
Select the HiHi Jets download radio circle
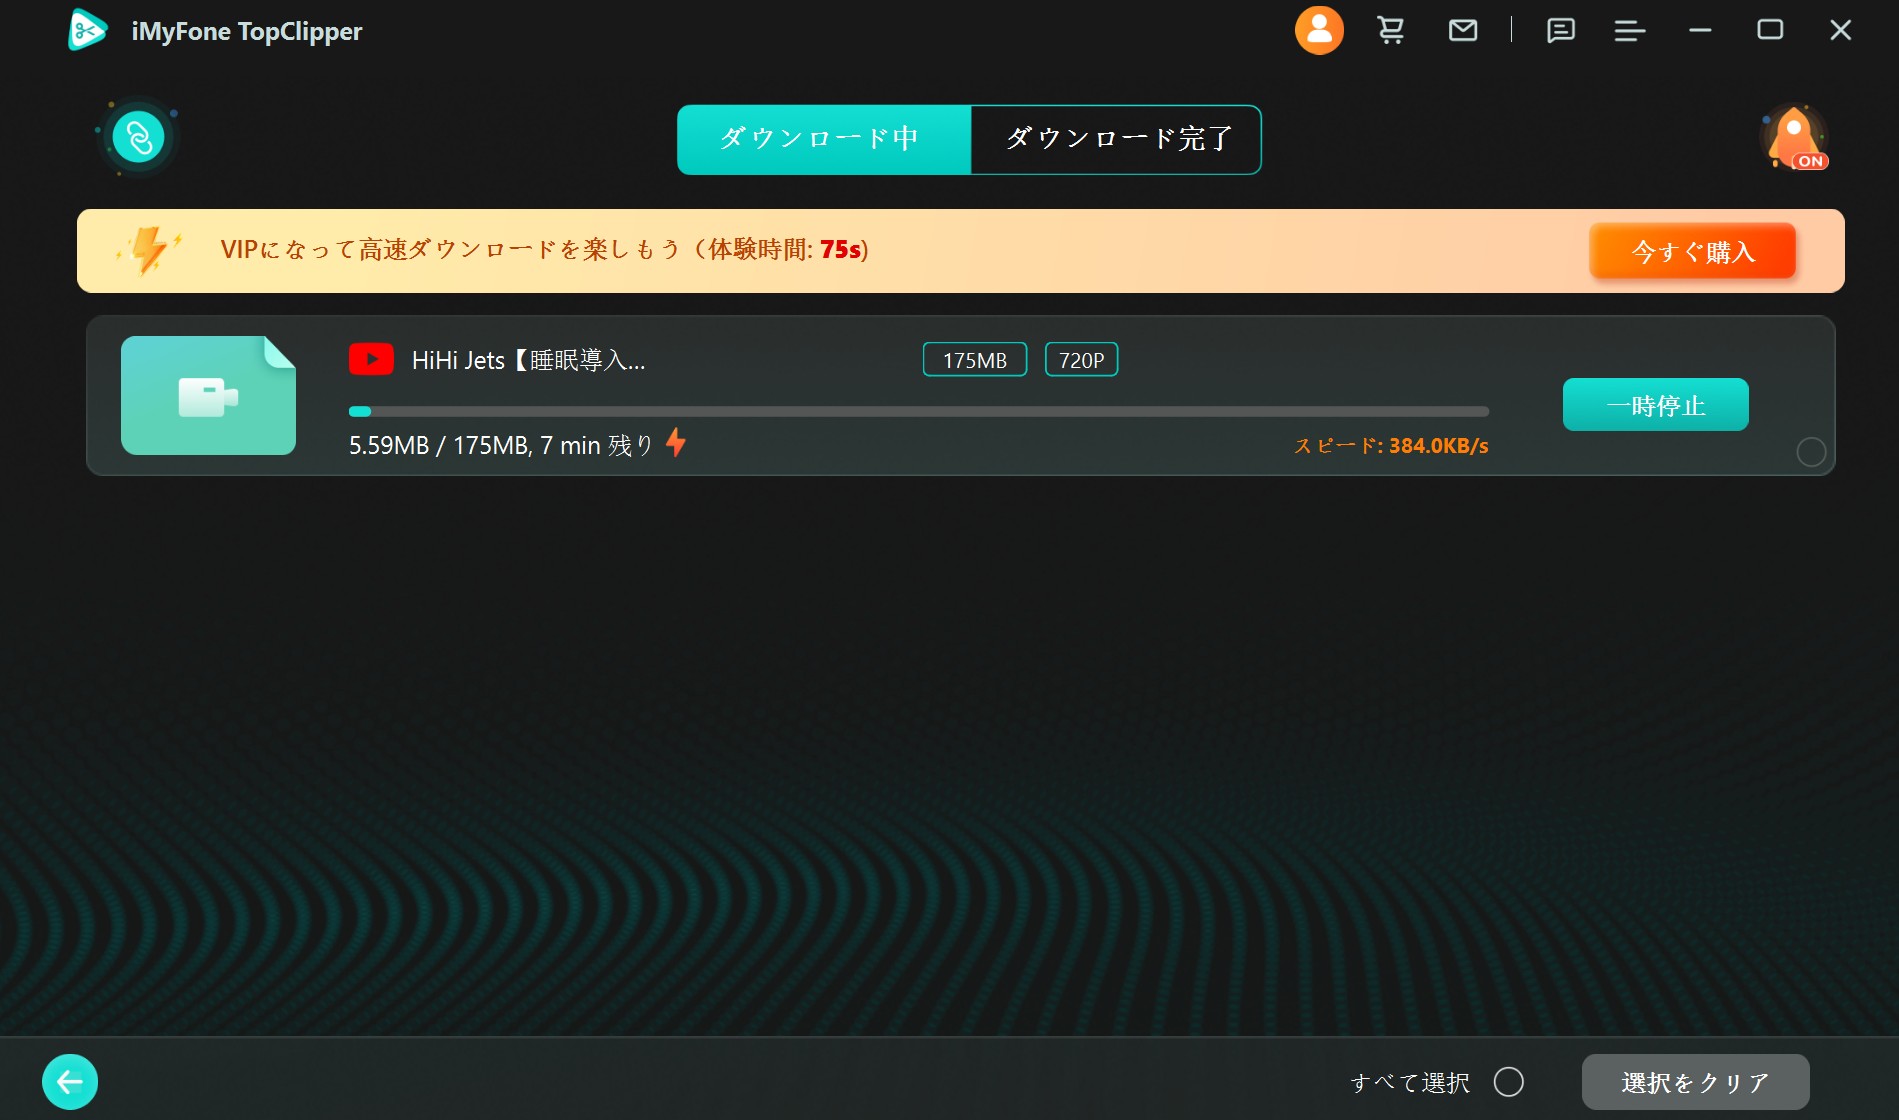[1811, 452]
